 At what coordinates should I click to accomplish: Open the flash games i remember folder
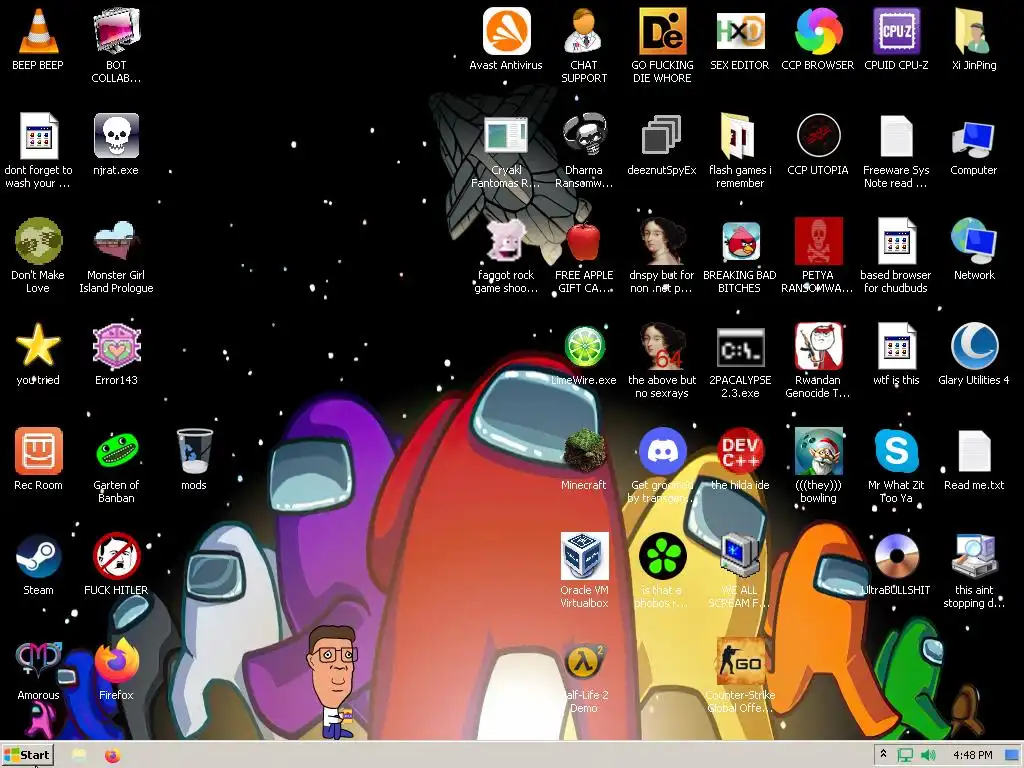point(739,136)
